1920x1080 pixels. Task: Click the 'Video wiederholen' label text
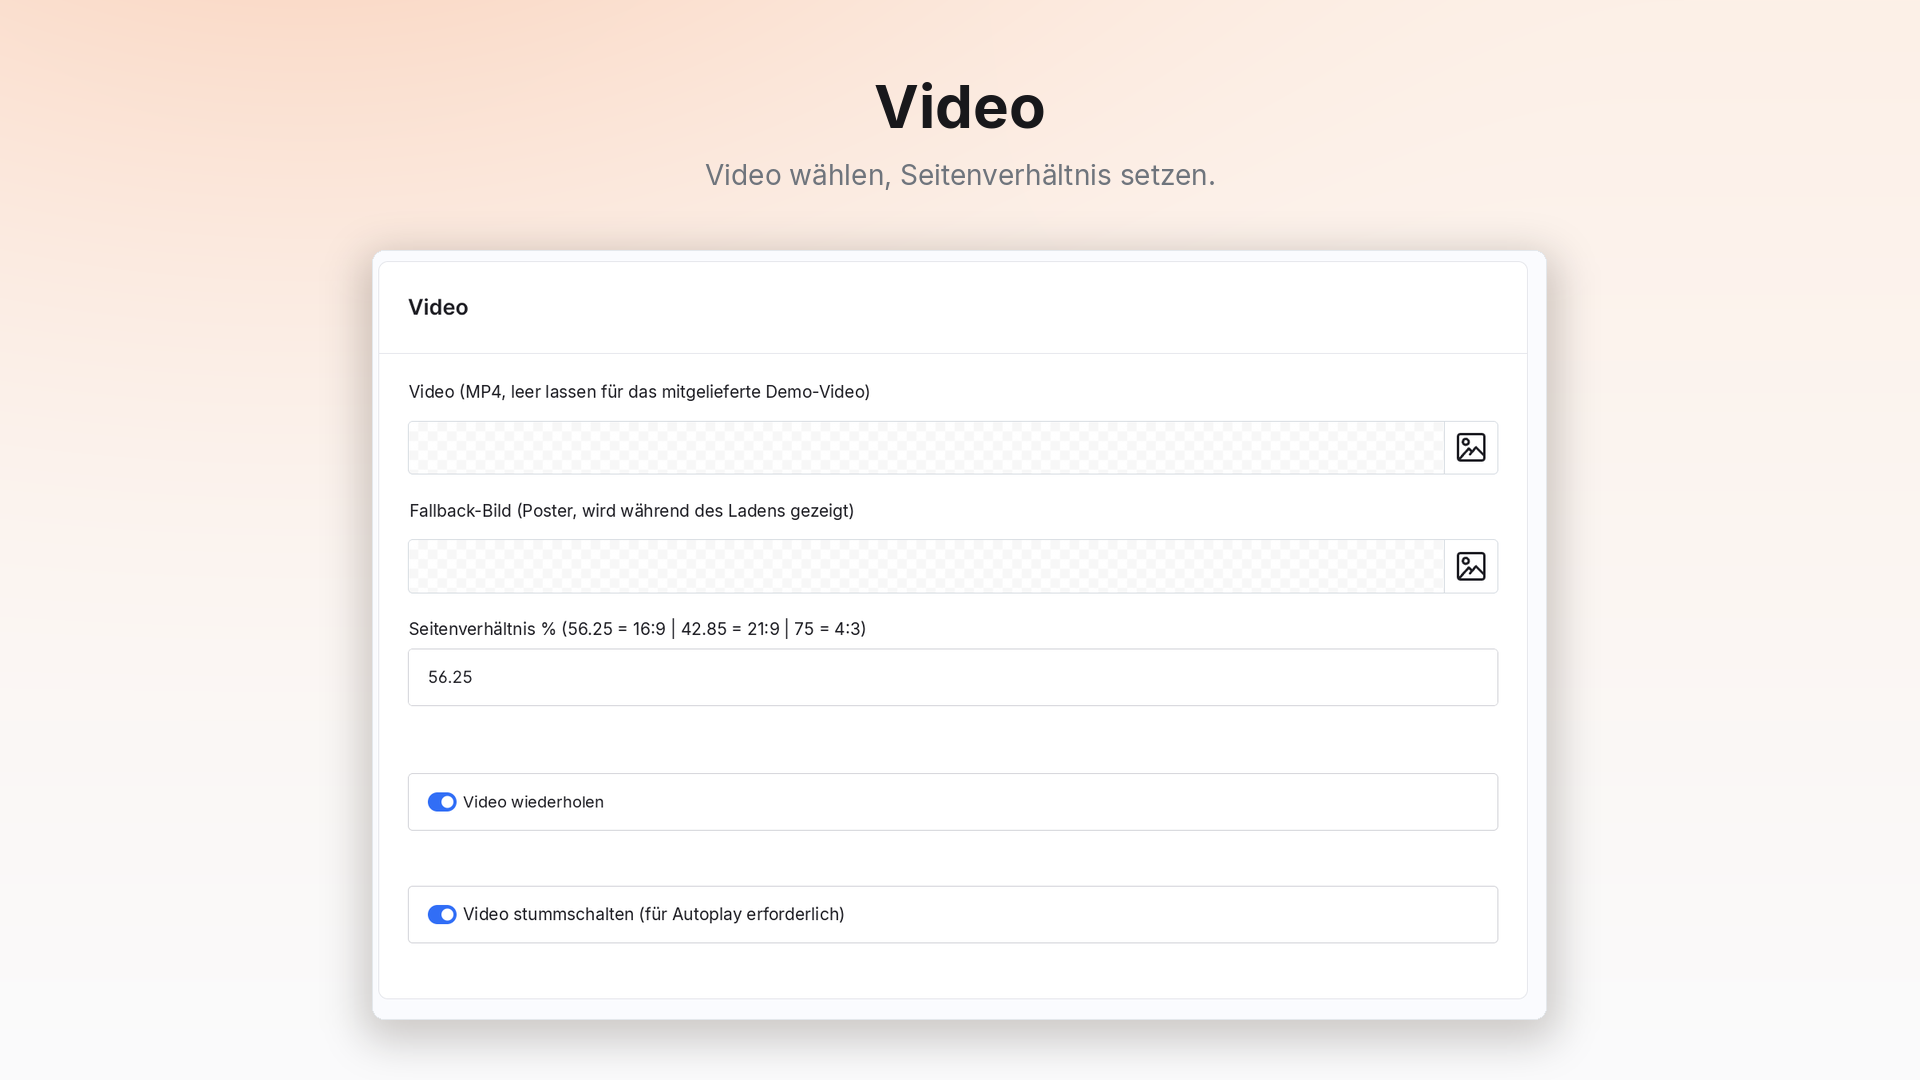533,802
